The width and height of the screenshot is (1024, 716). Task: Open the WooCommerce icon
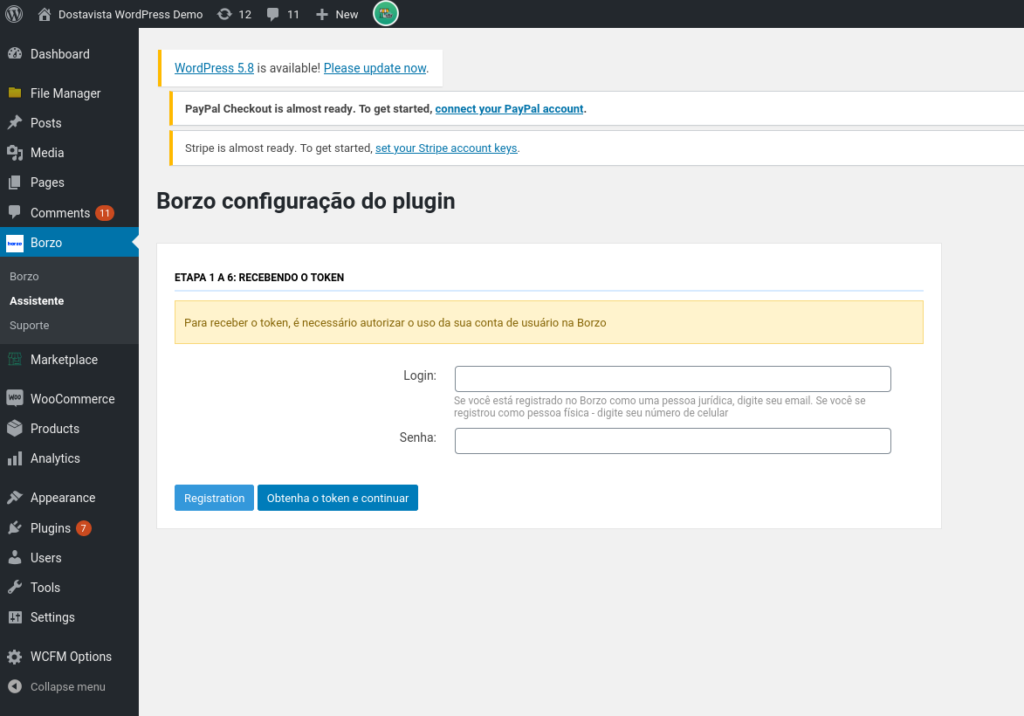[x=16, y=398]
